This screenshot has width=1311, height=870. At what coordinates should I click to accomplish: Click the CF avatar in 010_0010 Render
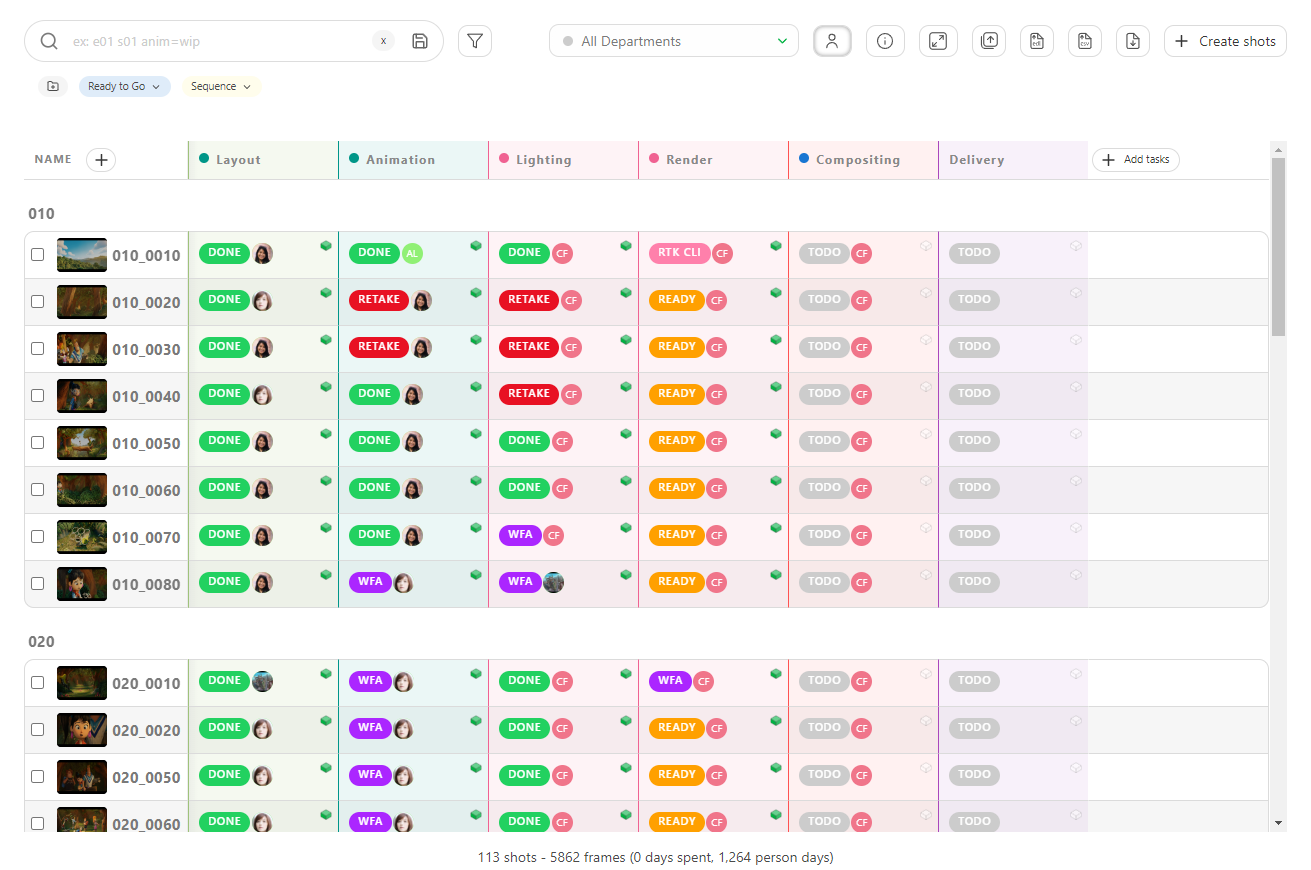click(722, 253)
